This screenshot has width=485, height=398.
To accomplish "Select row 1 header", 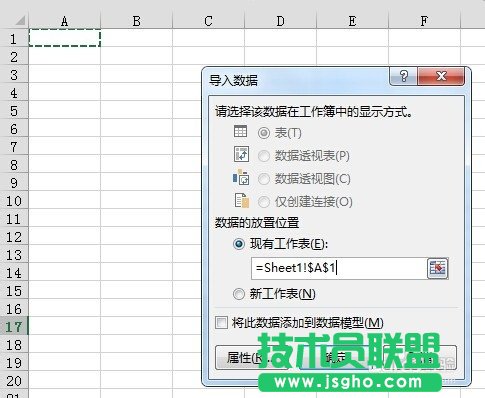I will click(x=14, y=38).
